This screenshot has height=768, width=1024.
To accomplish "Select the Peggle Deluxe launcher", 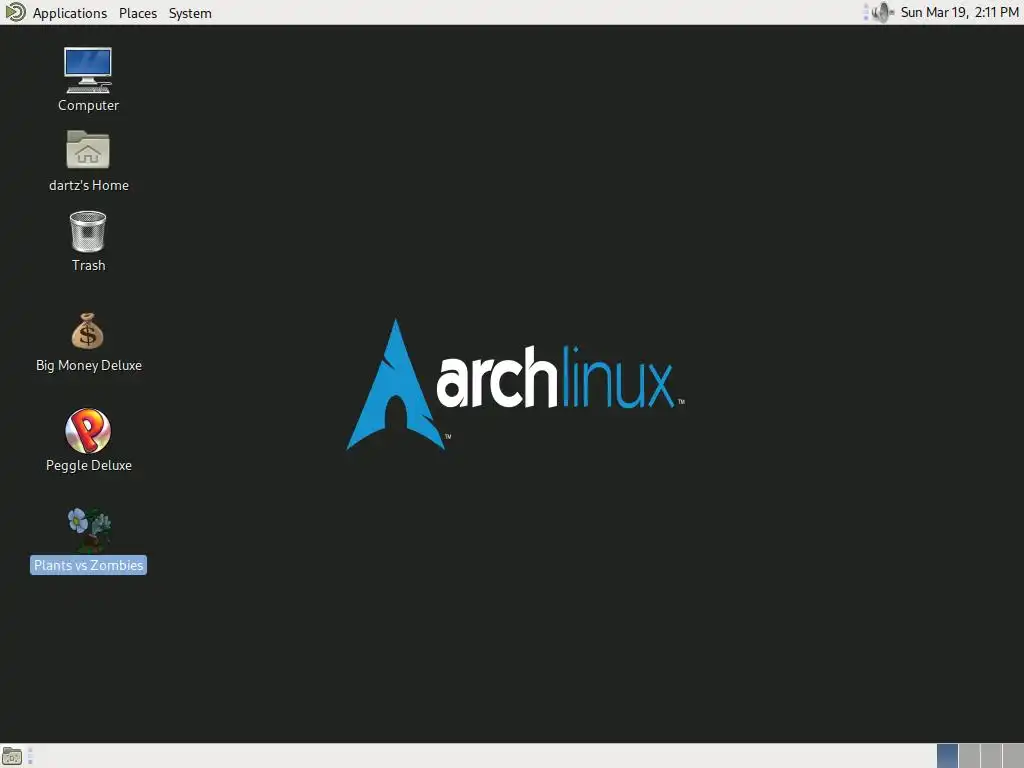I will pos(88,440).
